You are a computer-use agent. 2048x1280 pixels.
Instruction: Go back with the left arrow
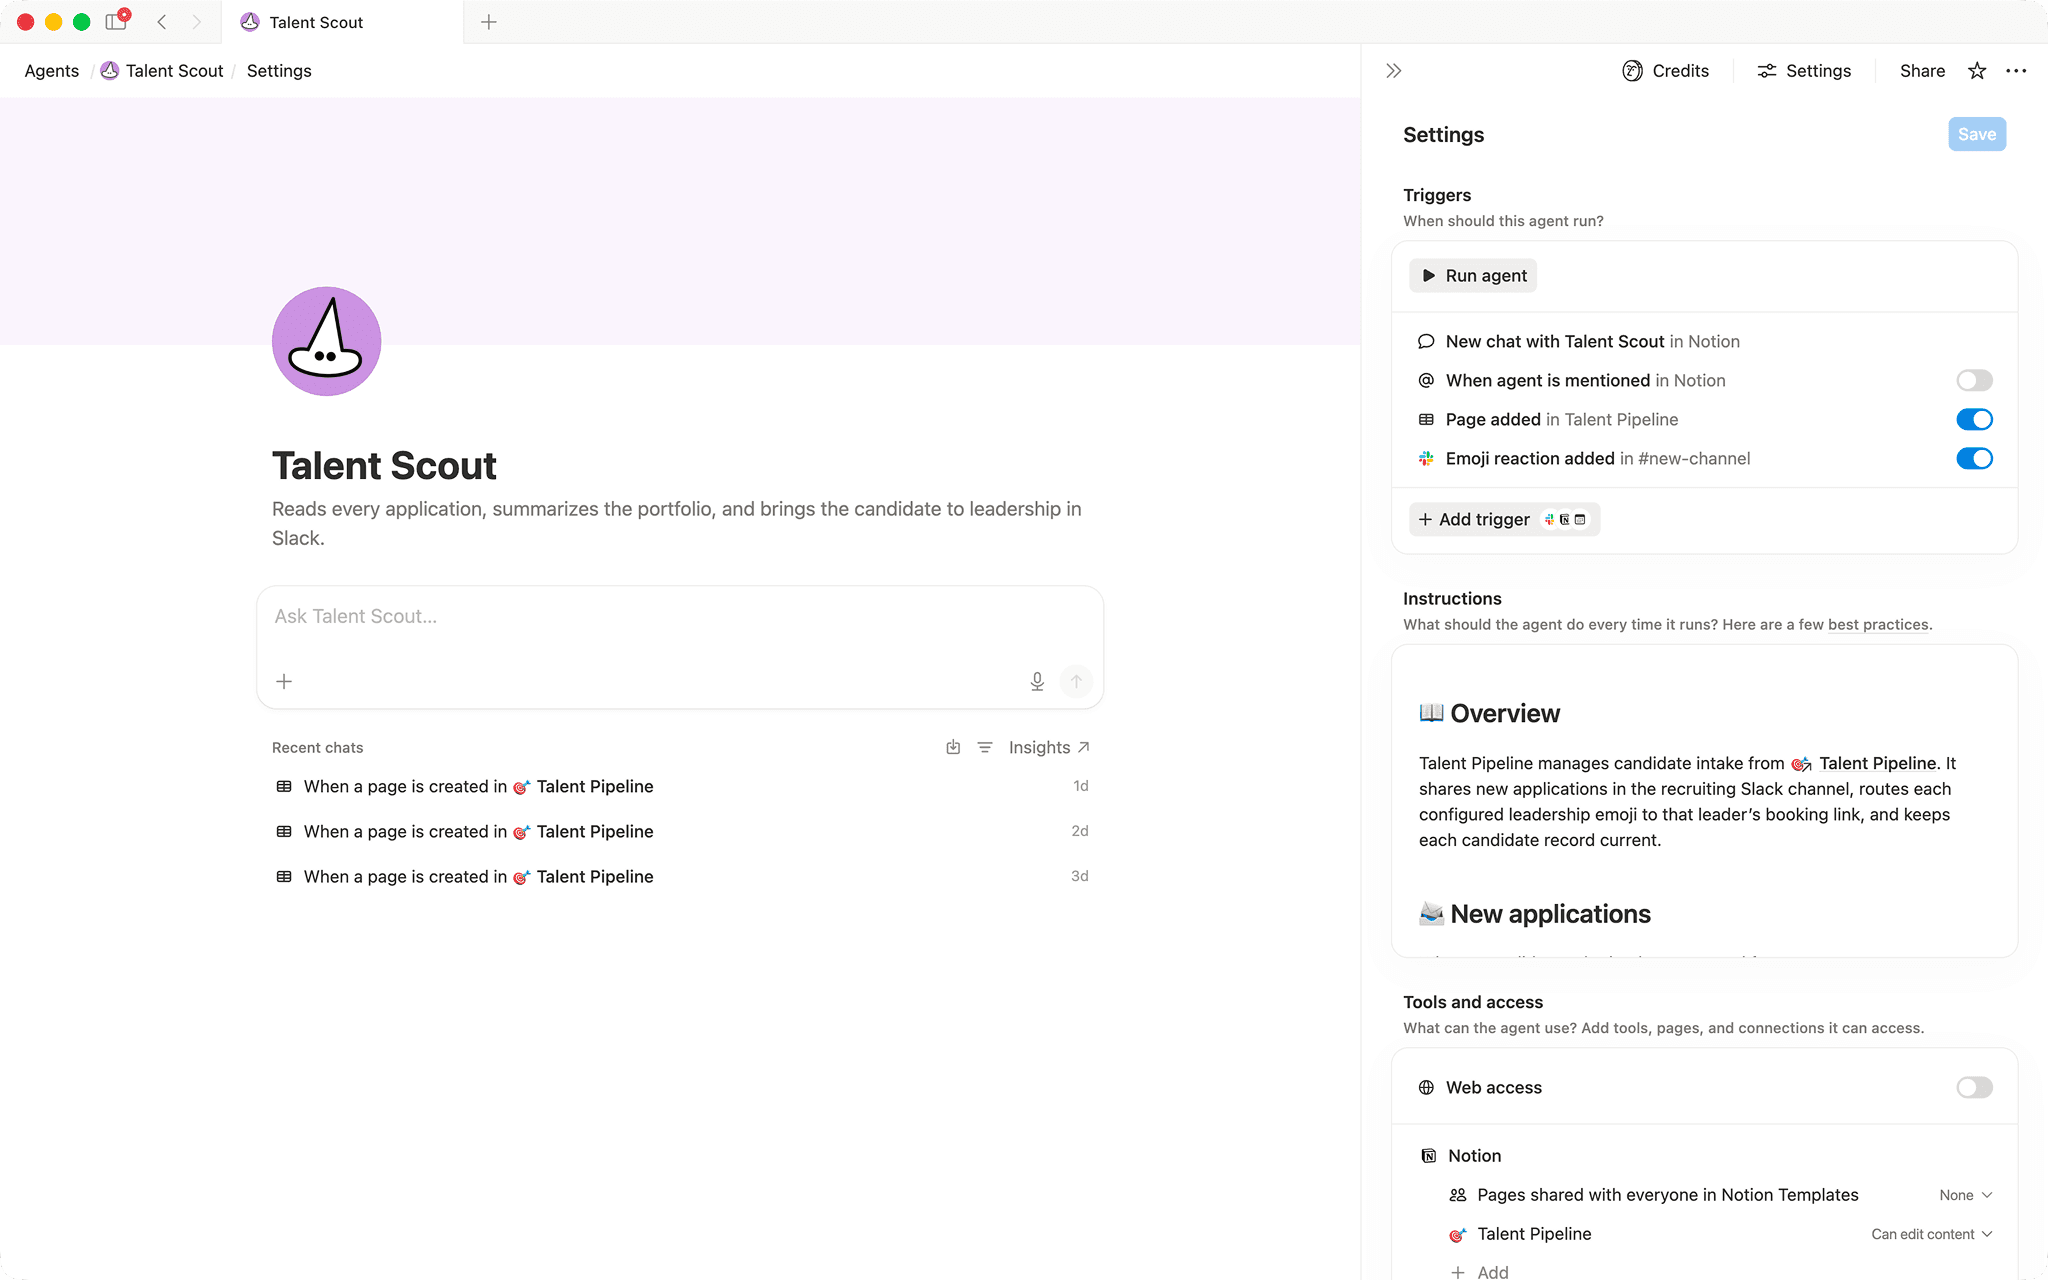[x=162, y=22]
